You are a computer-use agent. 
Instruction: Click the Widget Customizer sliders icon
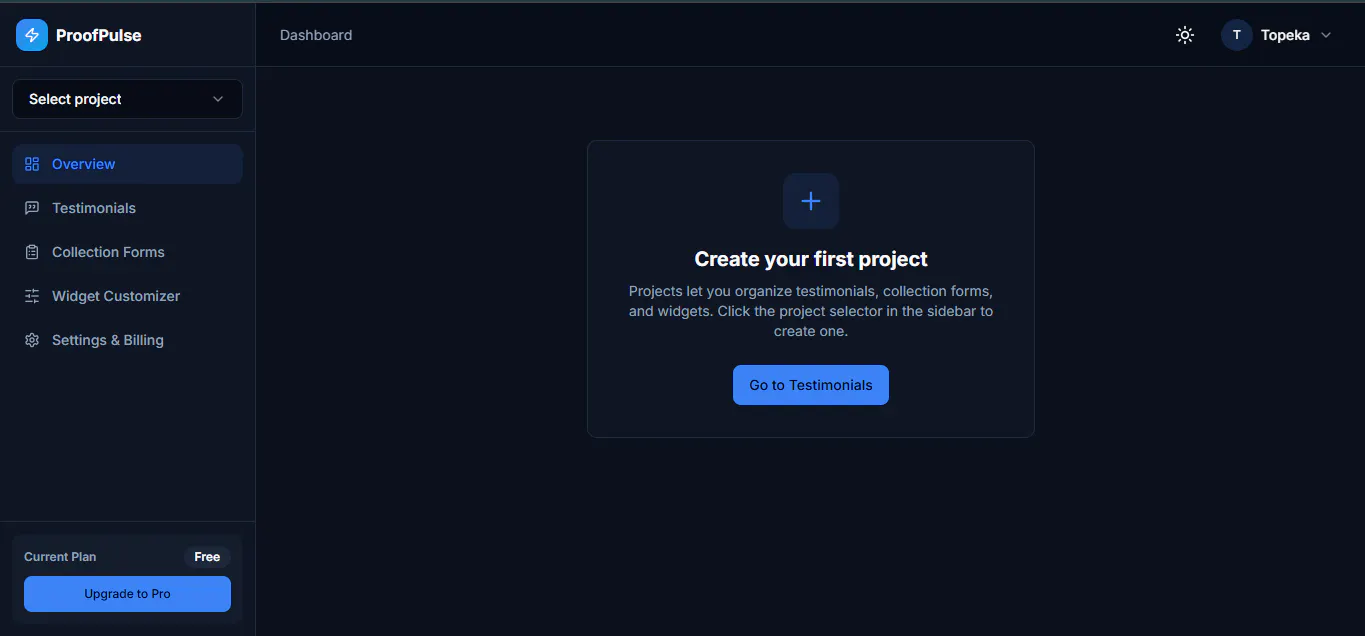tap(32, 296)
